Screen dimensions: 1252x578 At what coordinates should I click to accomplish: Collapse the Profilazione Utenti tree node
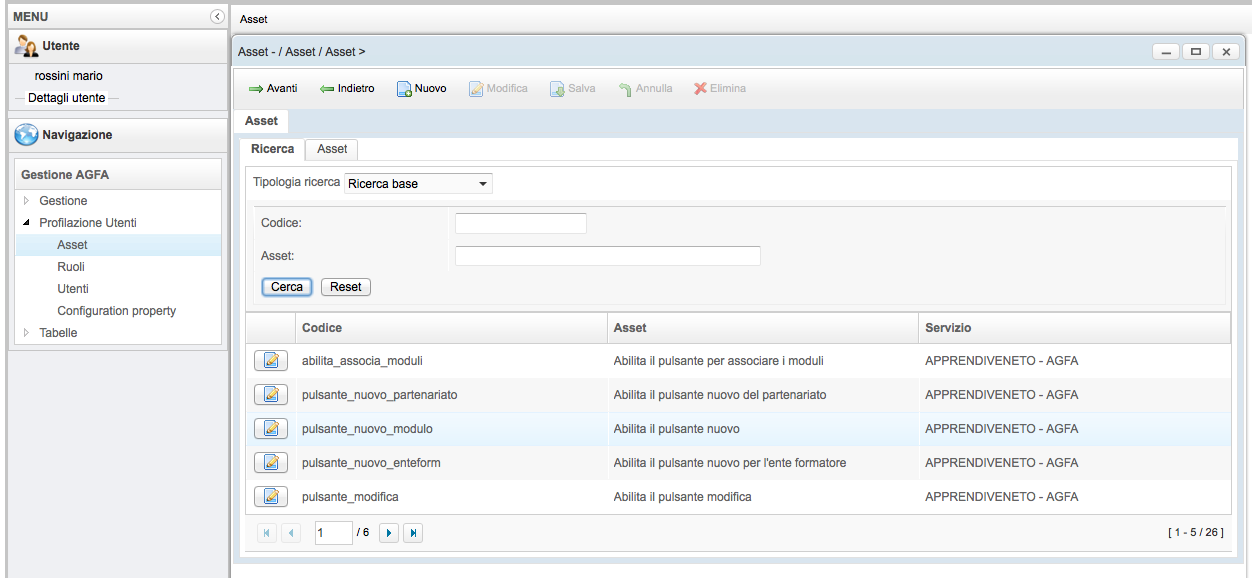[x=27, y=223]
